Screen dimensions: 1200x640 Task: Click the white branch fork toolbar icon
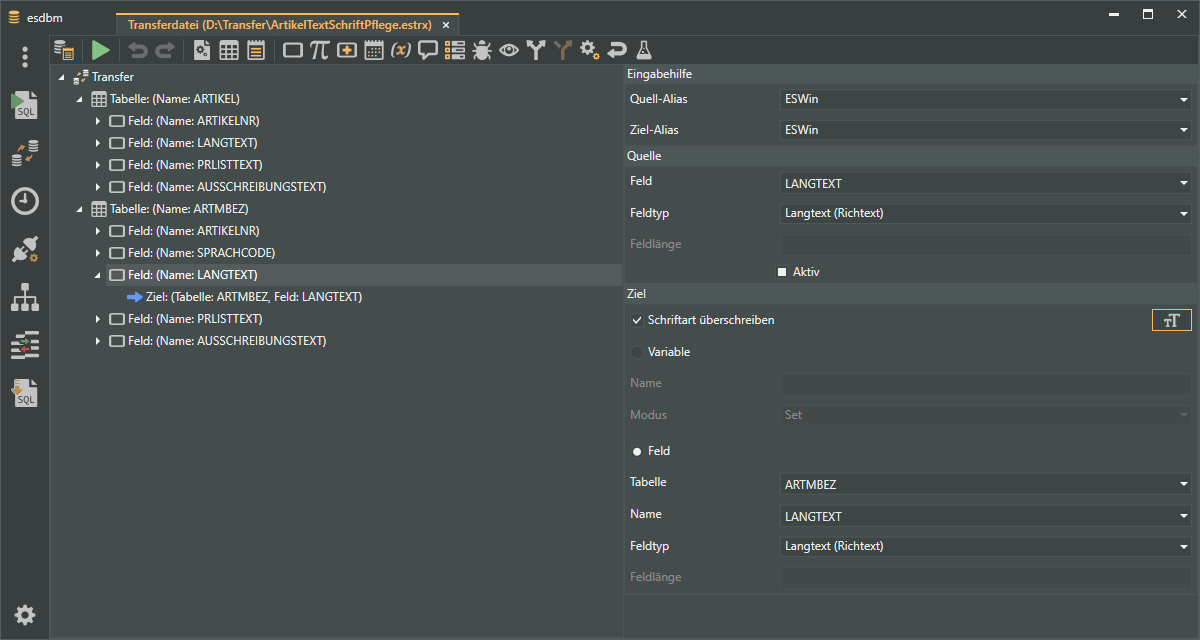(536, 50)
